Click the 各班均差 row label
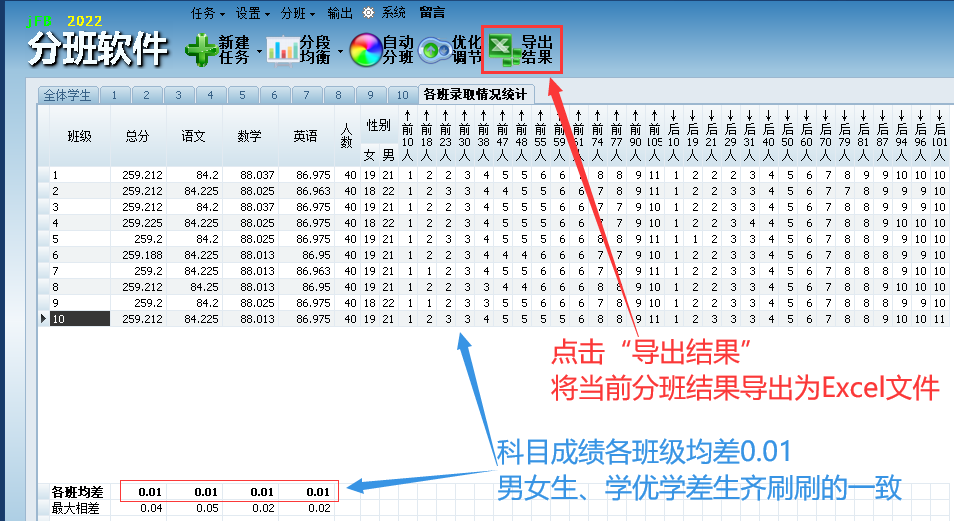 tap(77, 492)
